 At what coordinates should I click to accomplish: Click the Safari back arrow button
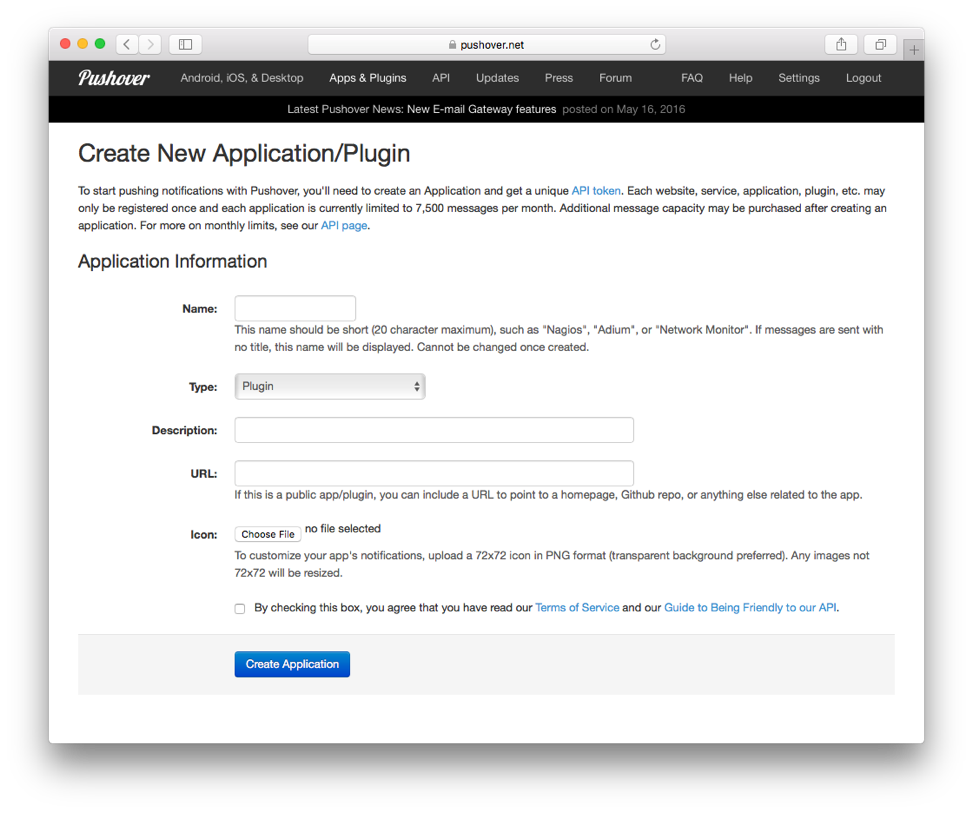[x=127, y=44]
